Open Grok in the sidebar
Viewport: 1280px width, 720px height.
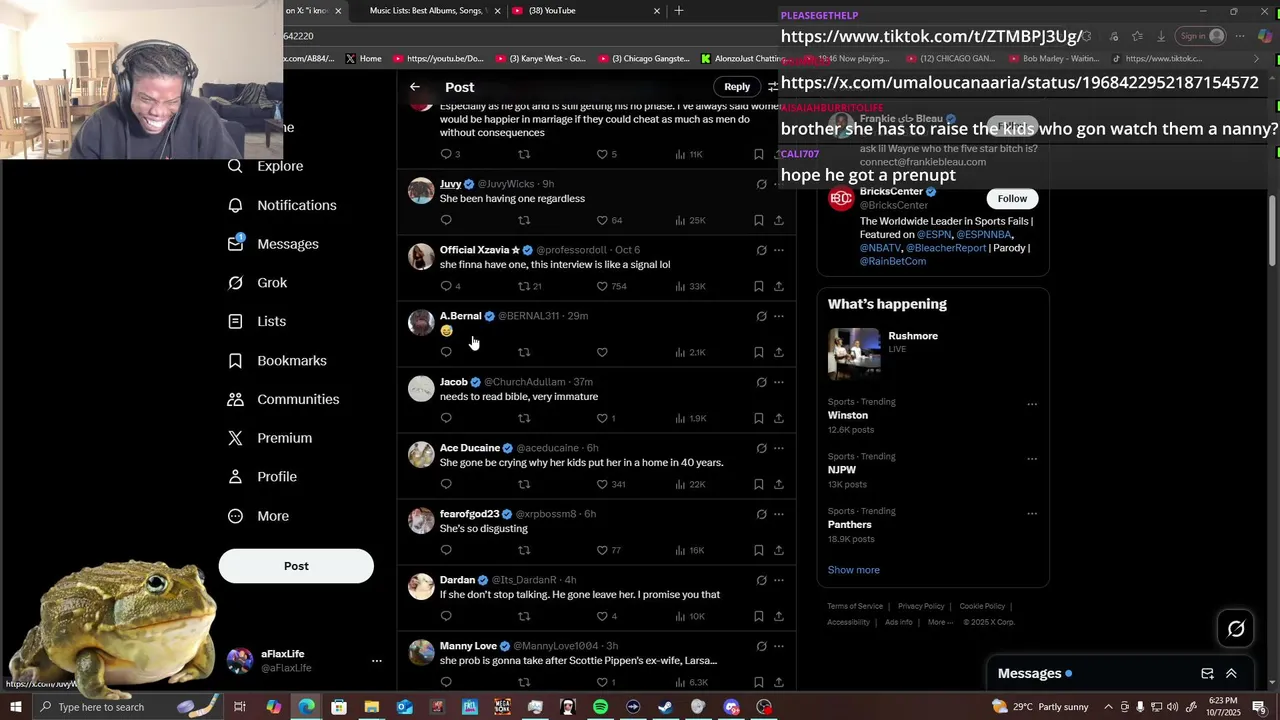pos(257,283)
